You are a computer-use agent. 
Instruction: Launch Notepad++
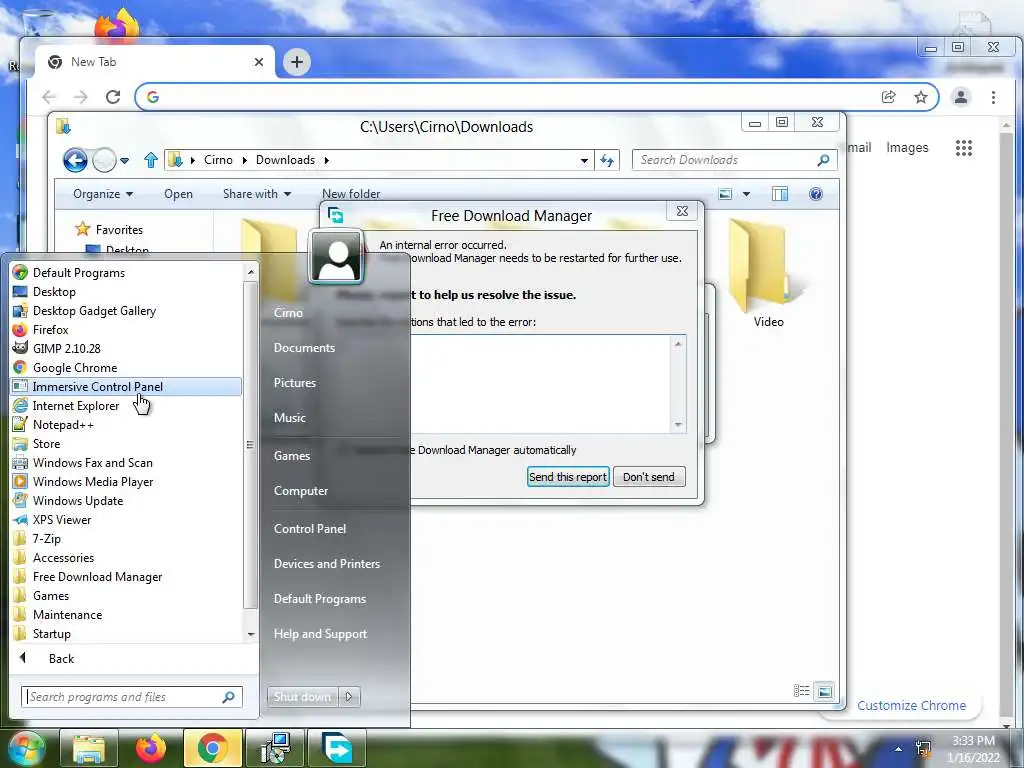(63, 424)
